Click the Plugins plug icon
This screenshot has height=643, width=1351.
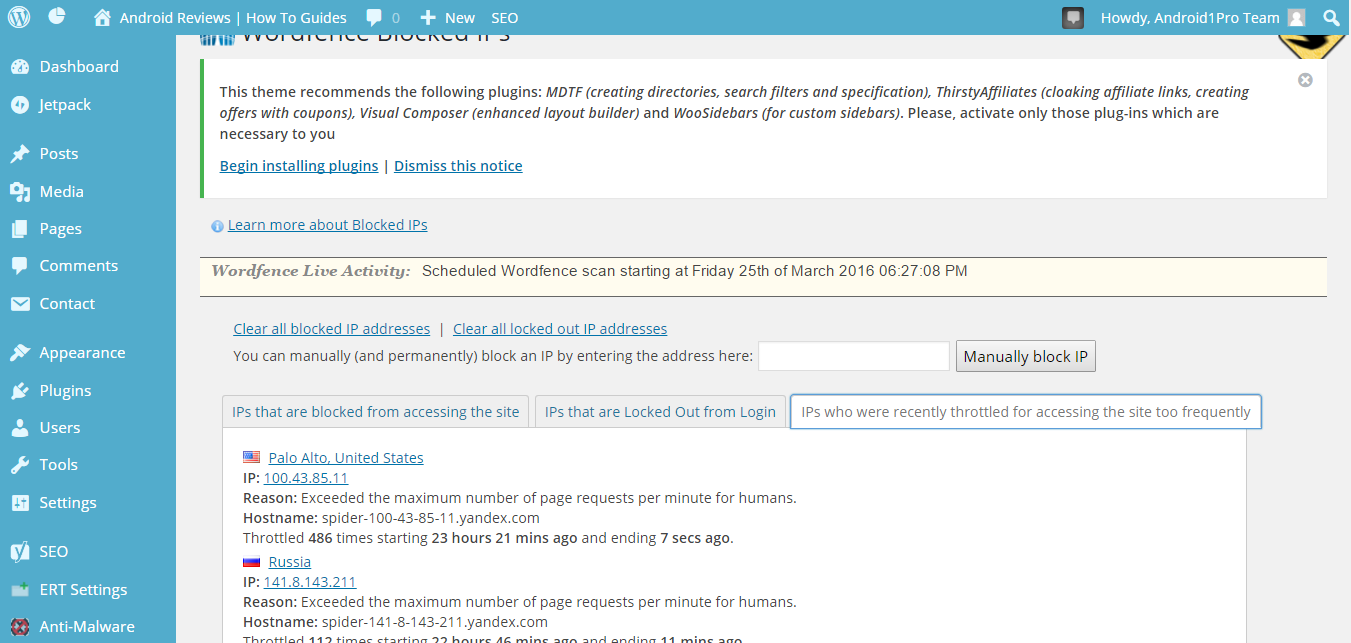click(20, 391)
